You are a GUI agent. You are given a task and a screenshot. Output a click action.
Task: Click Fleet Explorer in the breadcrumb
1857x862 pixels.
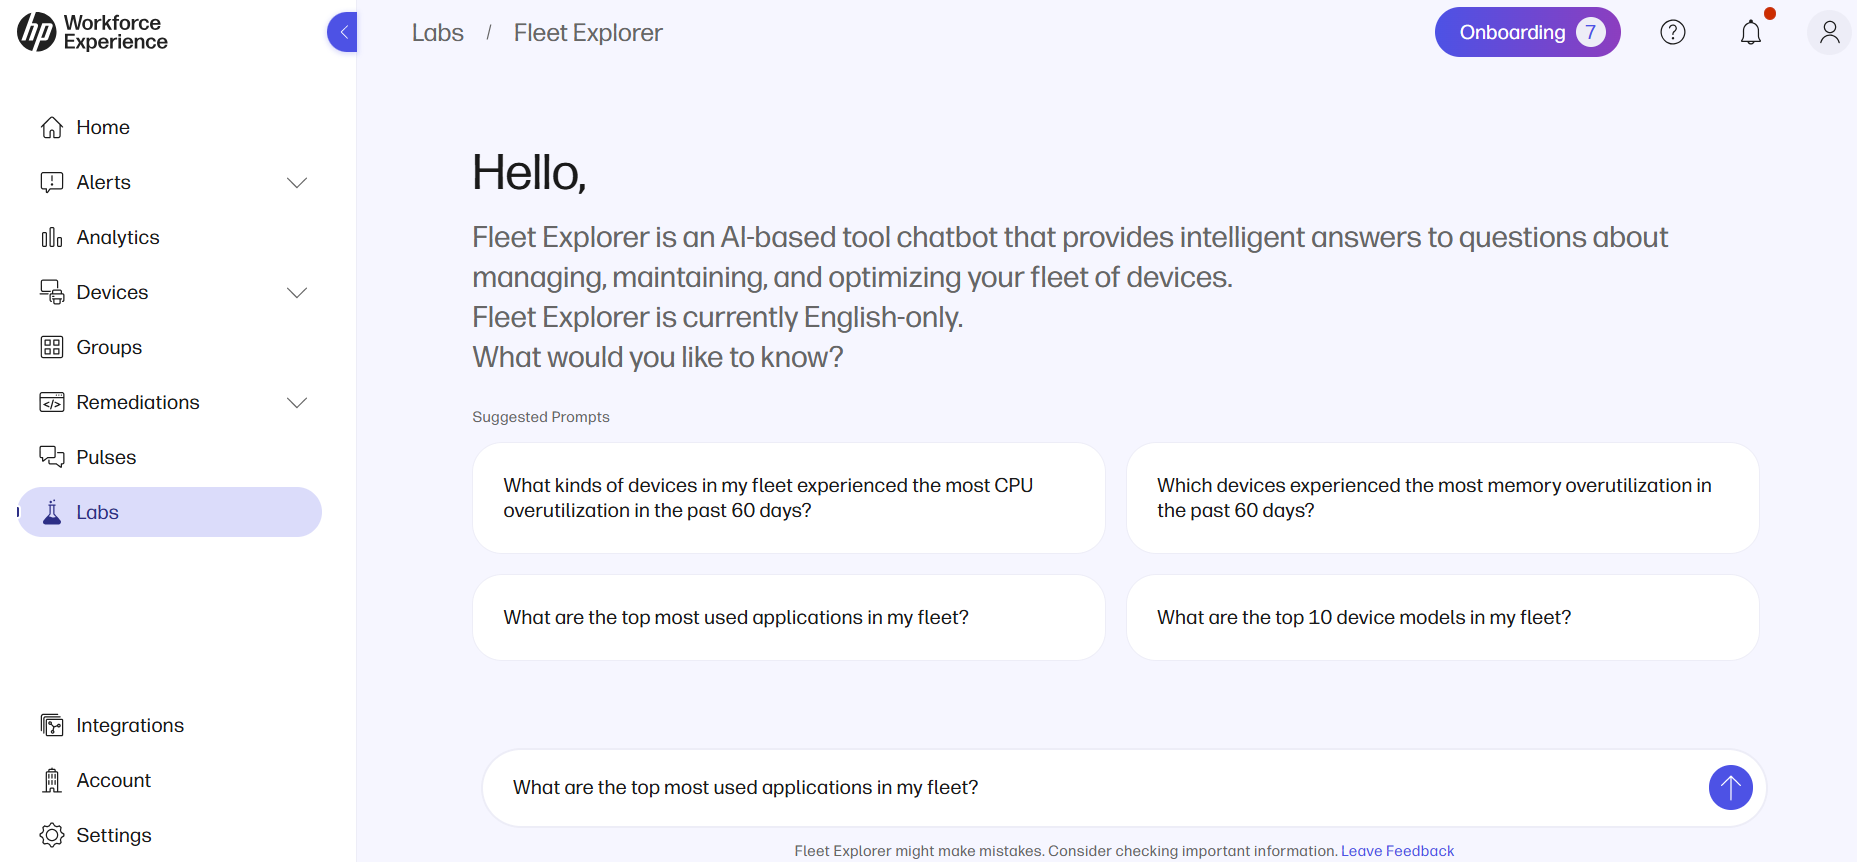point(588,32)
